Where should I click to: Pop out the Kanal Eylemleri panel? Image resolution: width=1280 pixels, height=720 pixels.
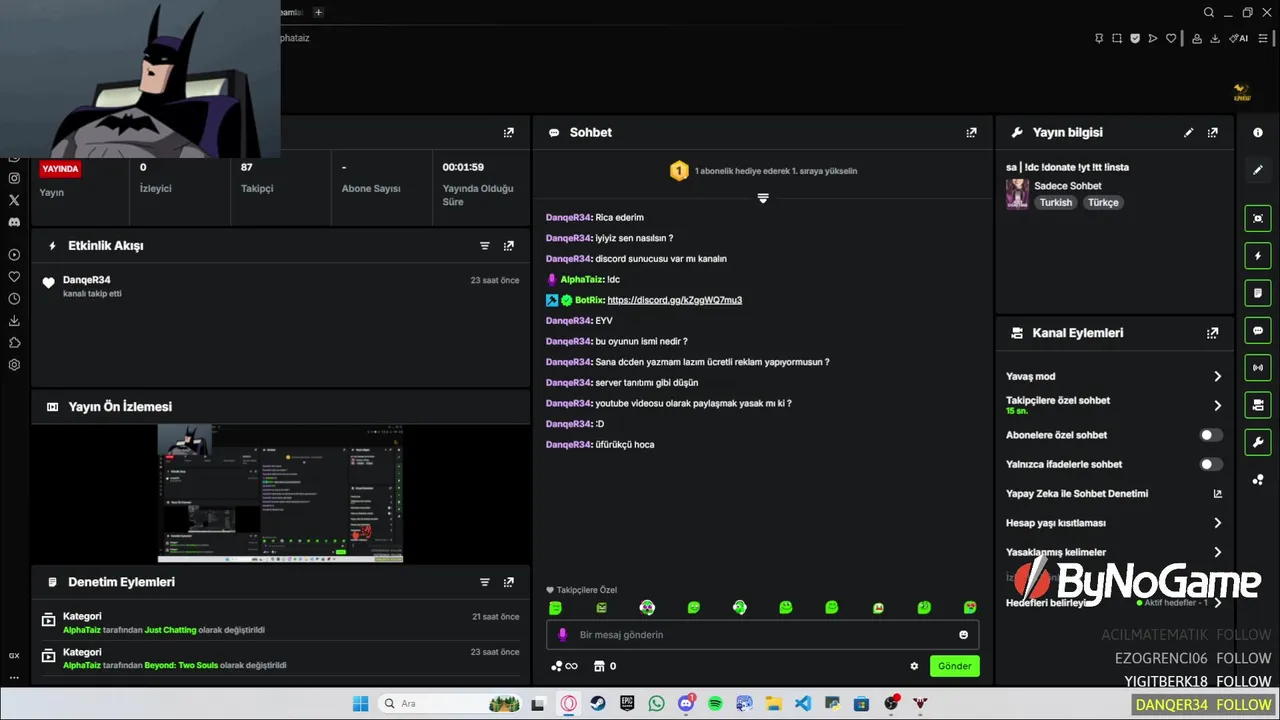(x=1212, y=333)
